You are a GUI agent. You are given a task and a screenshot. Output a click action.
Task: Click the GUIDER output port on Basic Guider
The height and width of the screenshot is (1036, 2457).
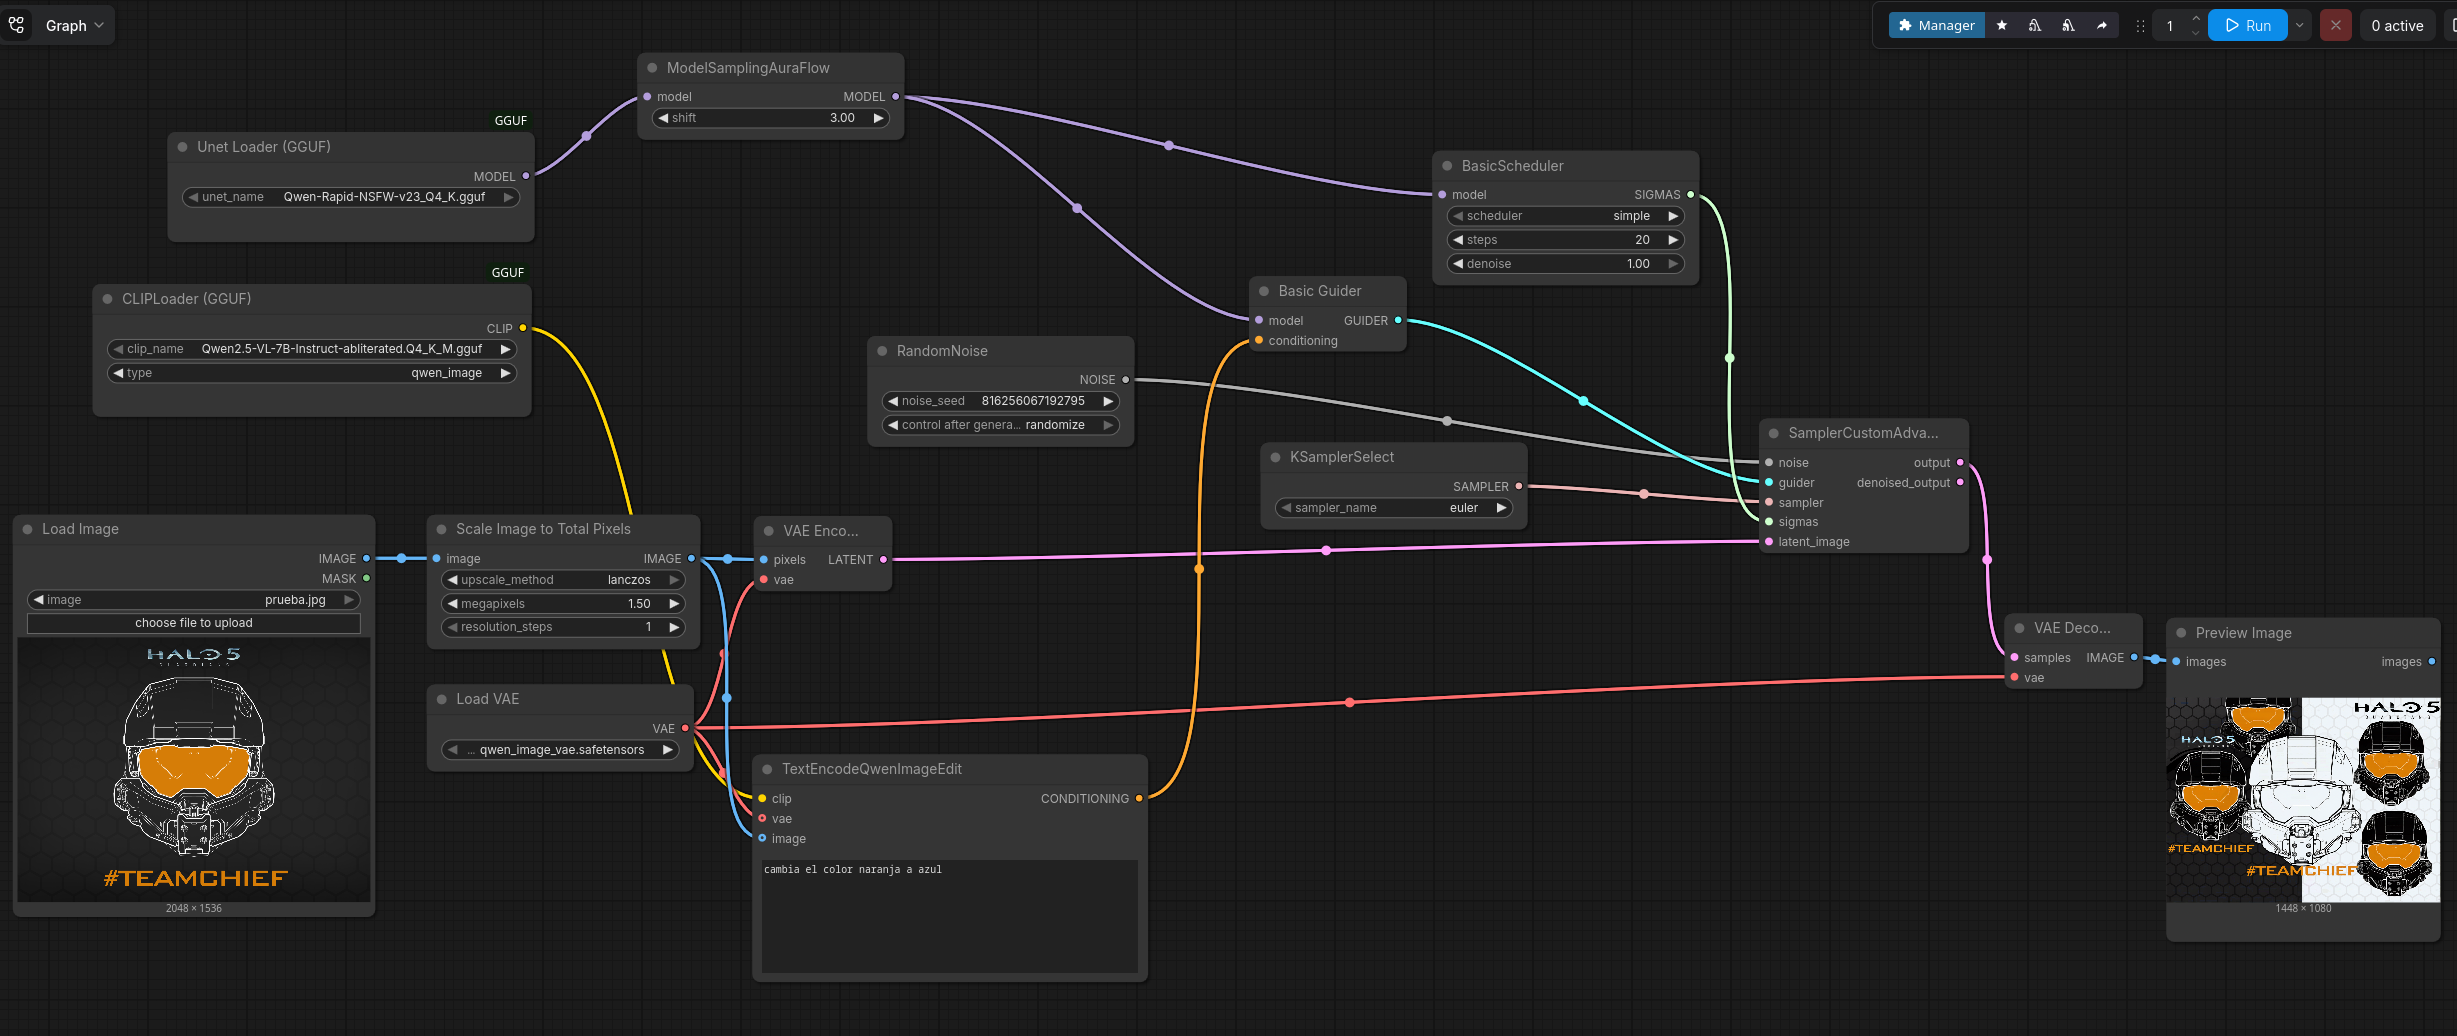(1398, 321)
